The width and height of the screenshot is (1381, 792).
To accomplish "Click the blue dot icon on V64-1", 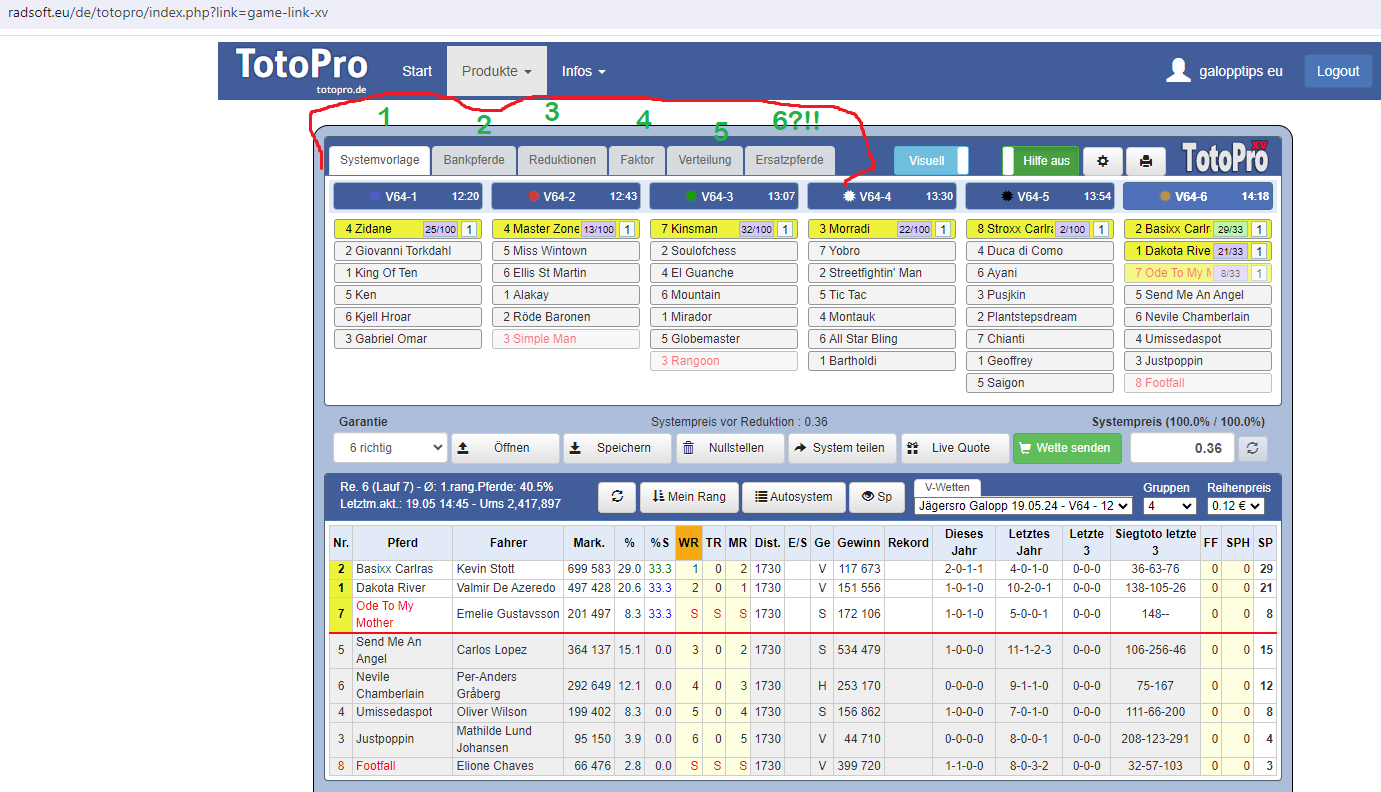I will pyautogui.click(x=375, y=197).
